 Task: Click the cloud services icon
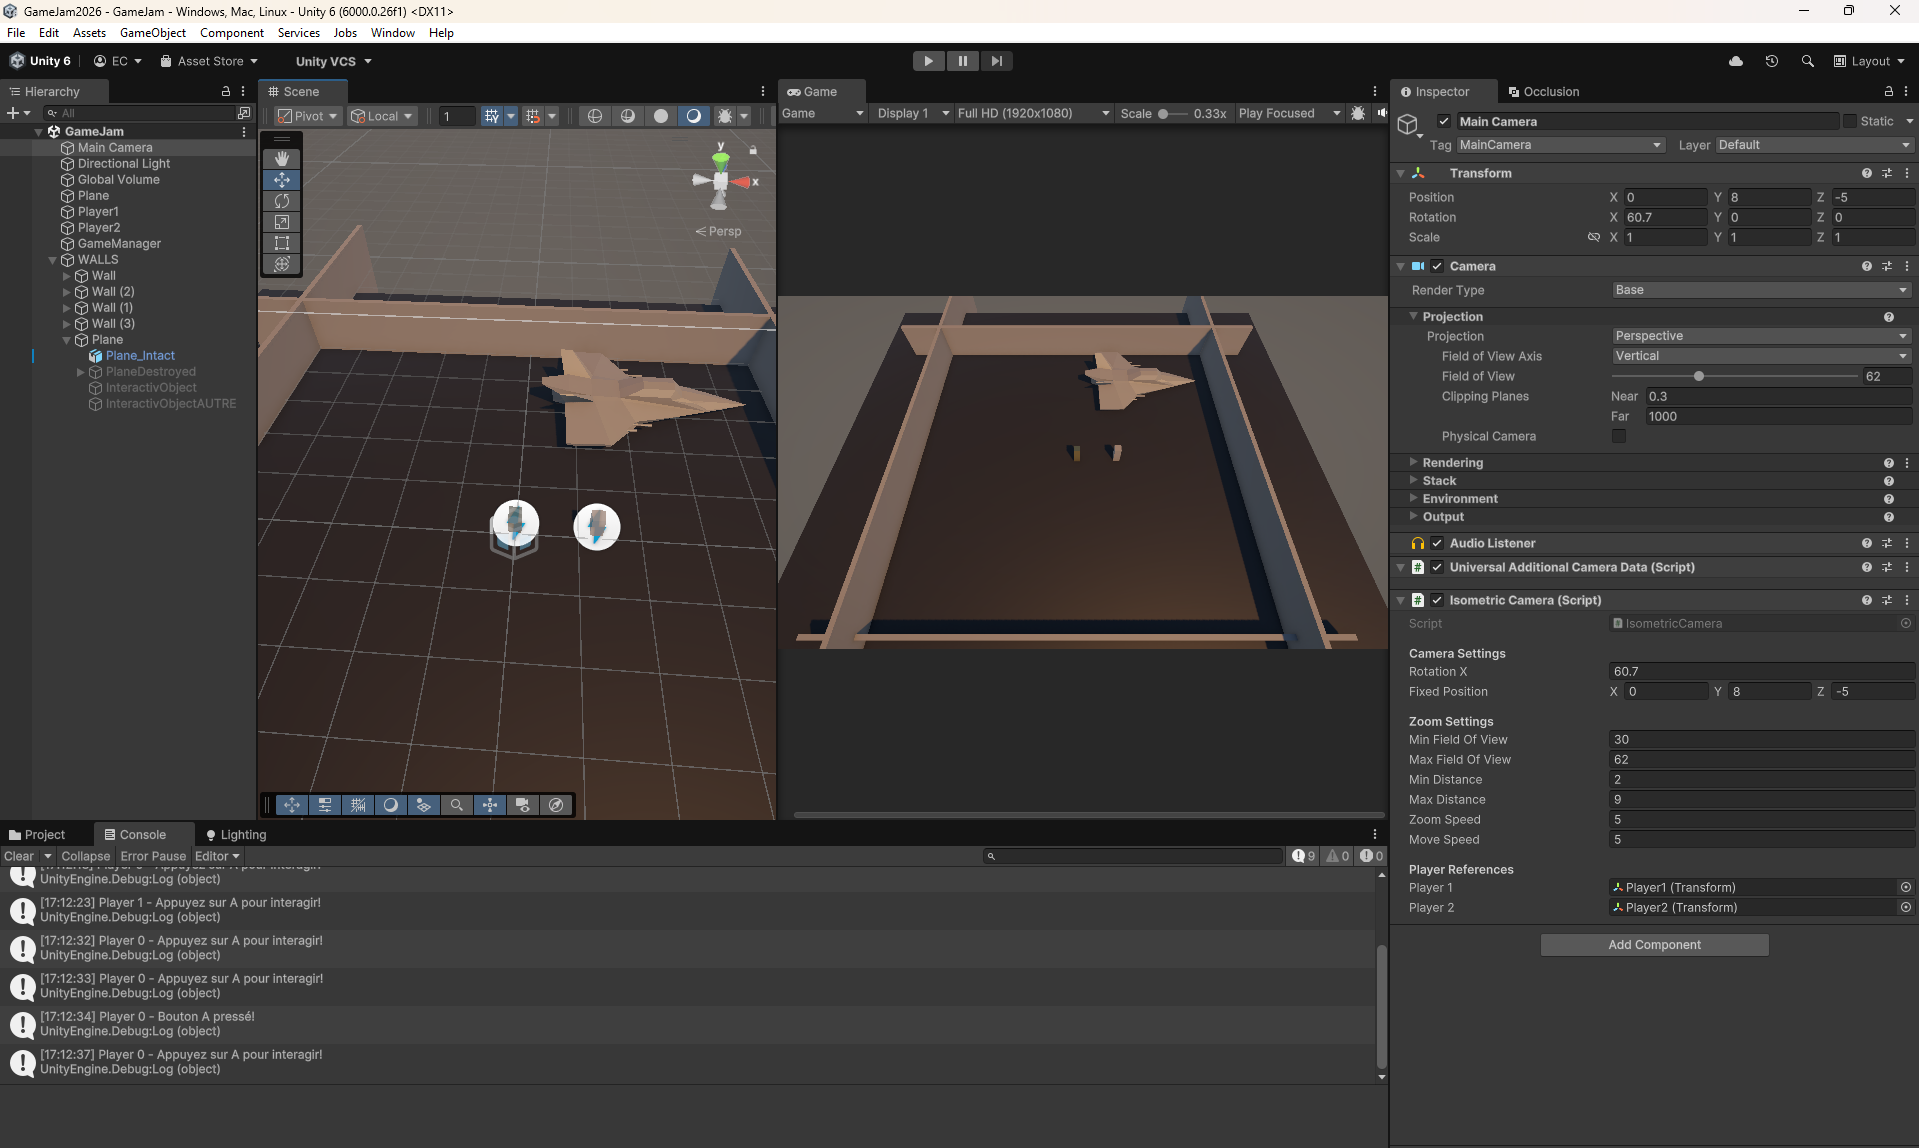click(1736, 61)
